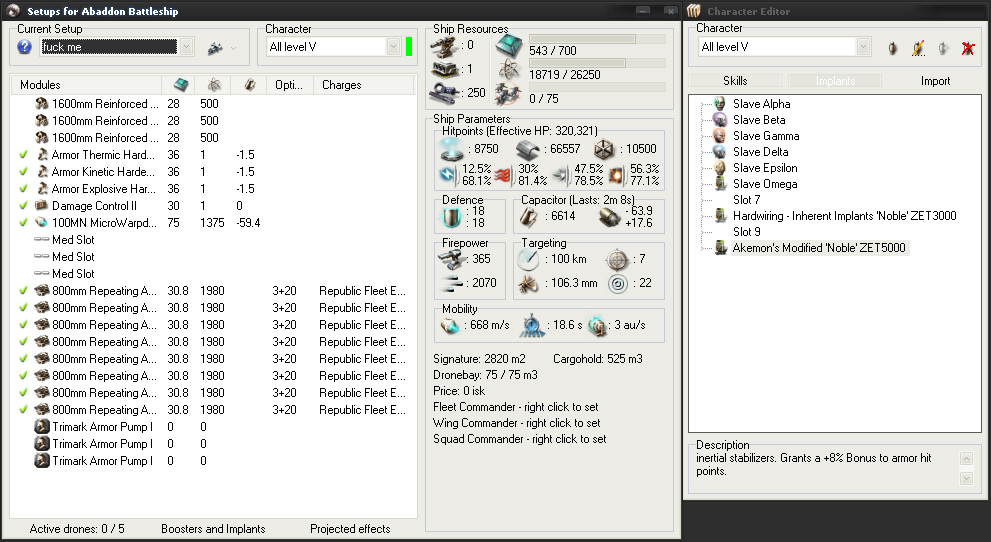991x542 pixels.
Task: Click the powergrid icon next to 18719 / 26250
Action: click(509, 69)
